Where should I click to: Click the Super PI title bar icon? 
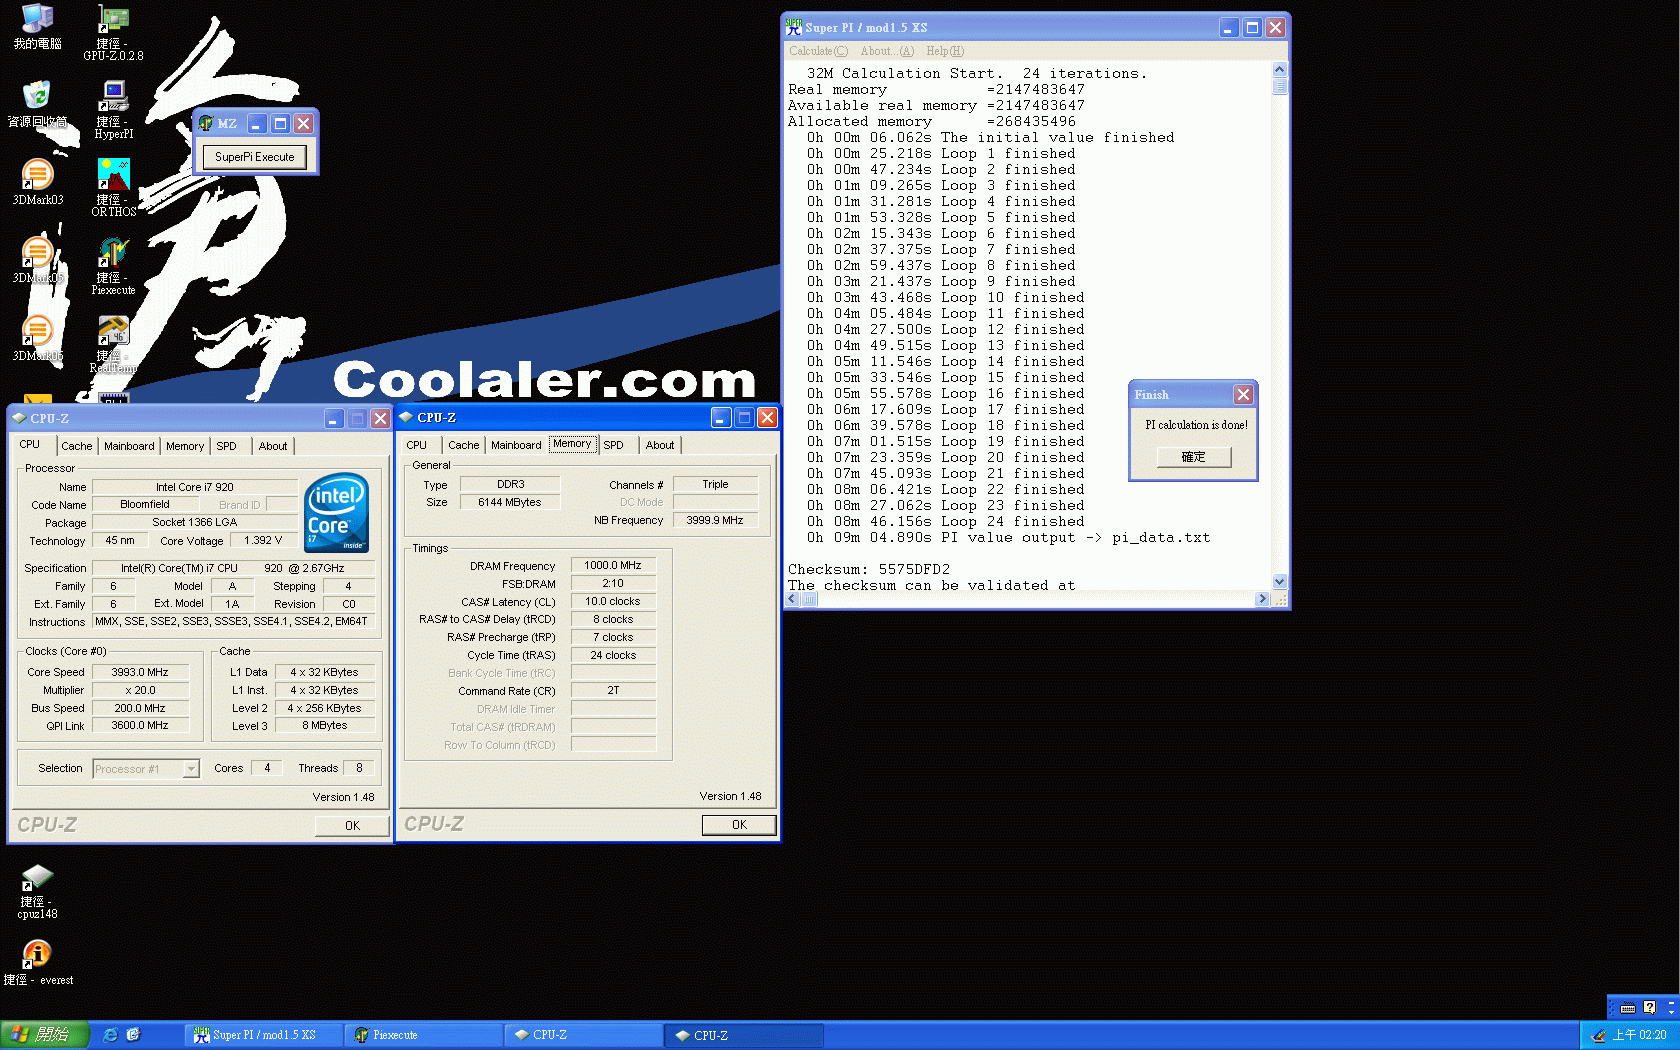(794, 27)
